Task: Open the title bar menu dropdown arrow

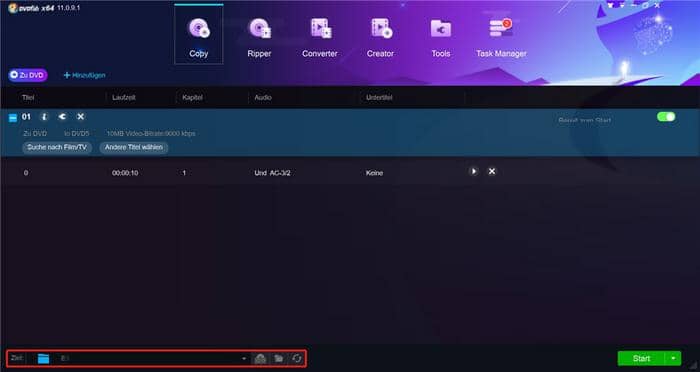Action: (x=622, y=6)
